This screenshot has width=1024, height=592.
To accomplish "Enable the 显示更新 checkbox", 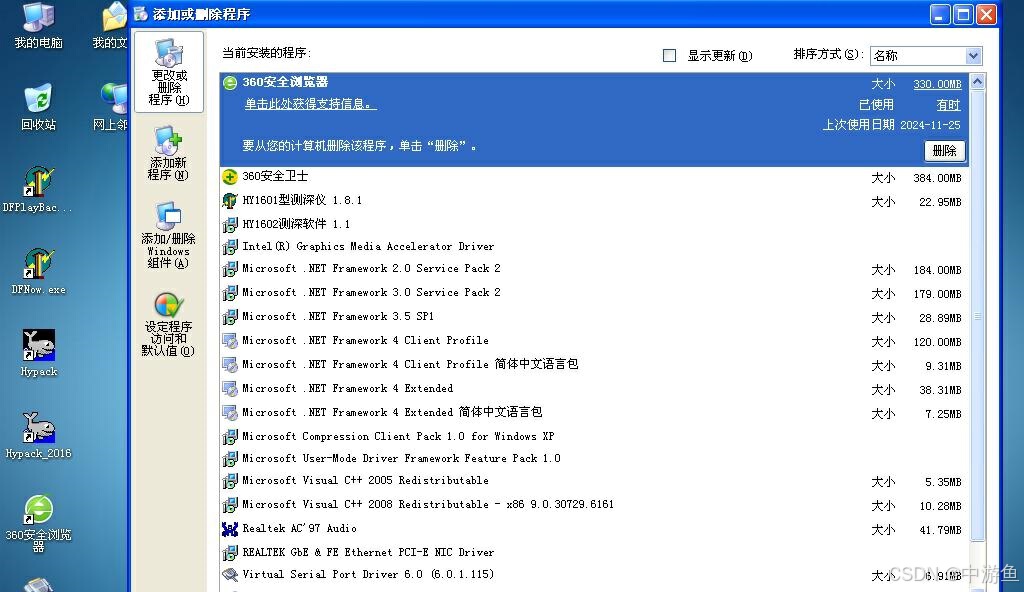I will pos(669,56).
